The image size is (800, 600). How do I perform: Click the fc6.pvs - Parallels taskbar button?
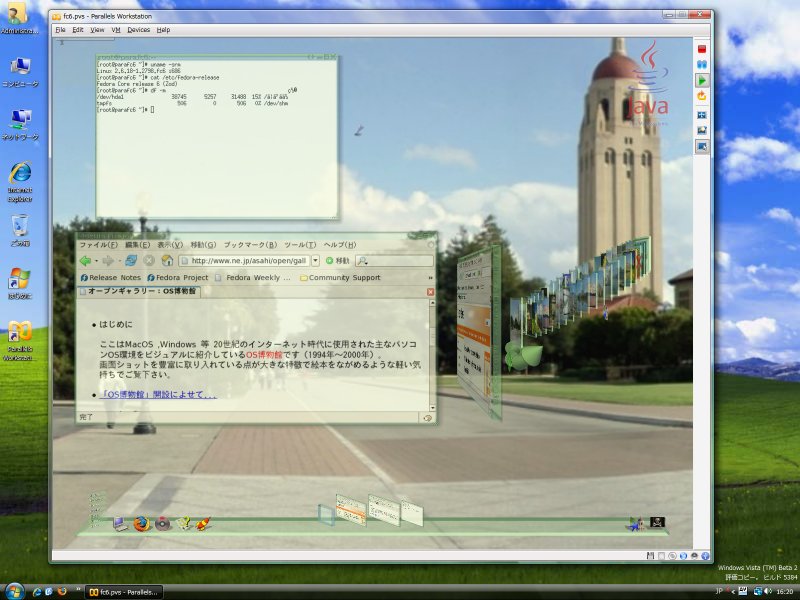click(x=124, y=592)
